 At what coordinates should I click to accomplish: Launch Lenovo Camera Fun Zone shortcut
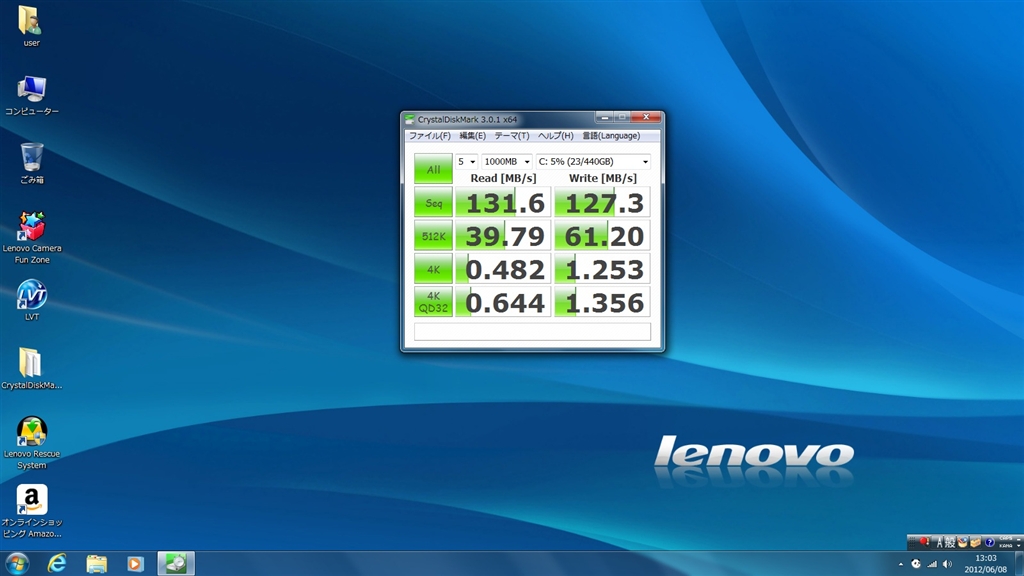click(x=31, y=238)
